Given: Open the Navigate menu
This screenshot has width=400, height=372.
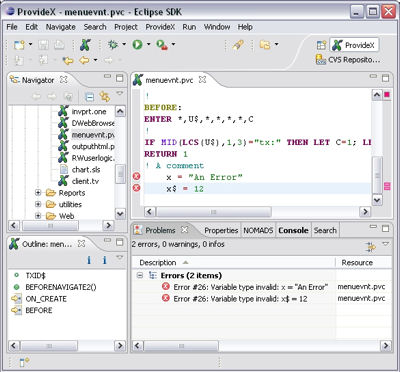Looking at the screenshot, I should 61,27.
